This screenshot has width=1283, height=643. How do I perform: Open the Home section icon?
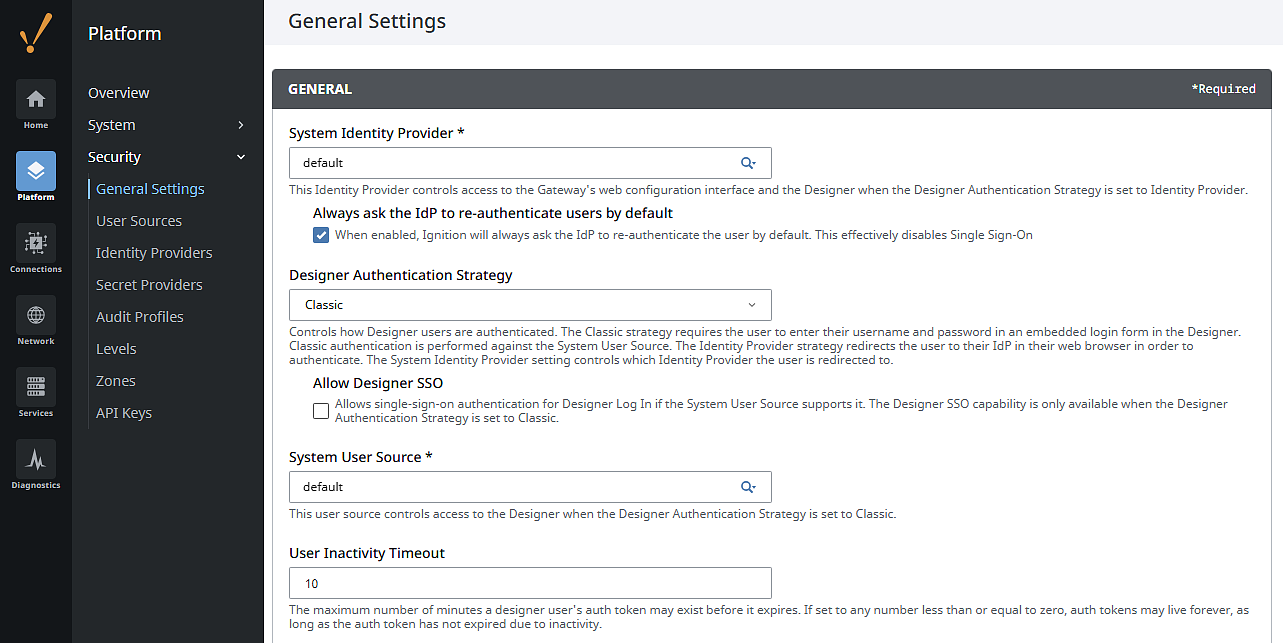(36, 99)
